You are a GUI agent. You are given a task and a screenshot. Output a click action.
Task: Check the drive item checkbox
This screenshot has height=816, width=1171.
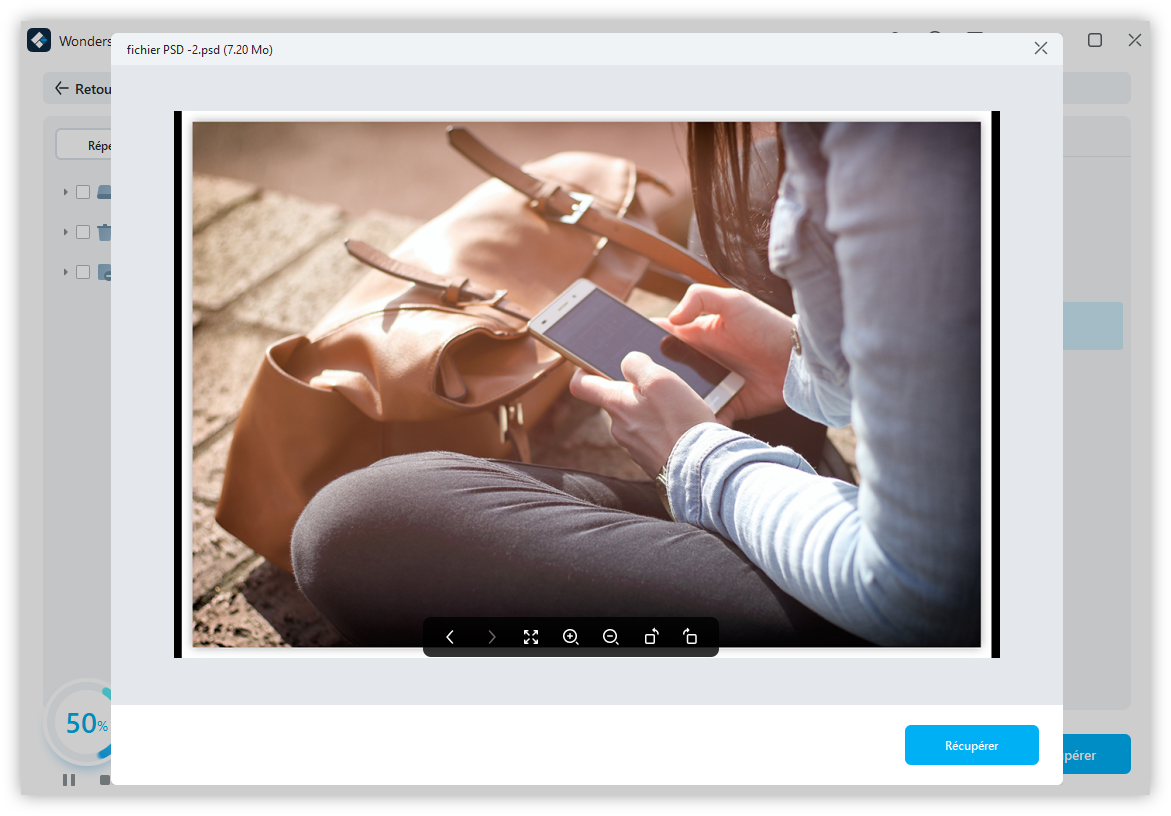(83, 192)
